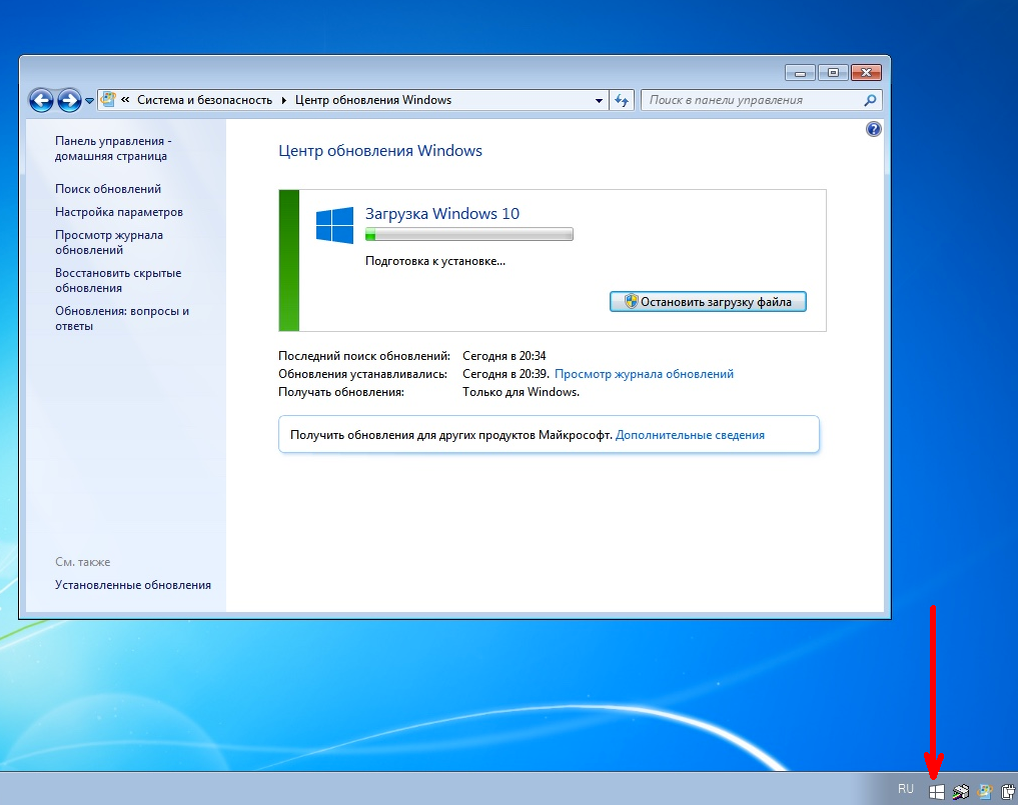Open "Обновления: вопросы и ответы" link
1018x805 pixels.
point(122,318)
